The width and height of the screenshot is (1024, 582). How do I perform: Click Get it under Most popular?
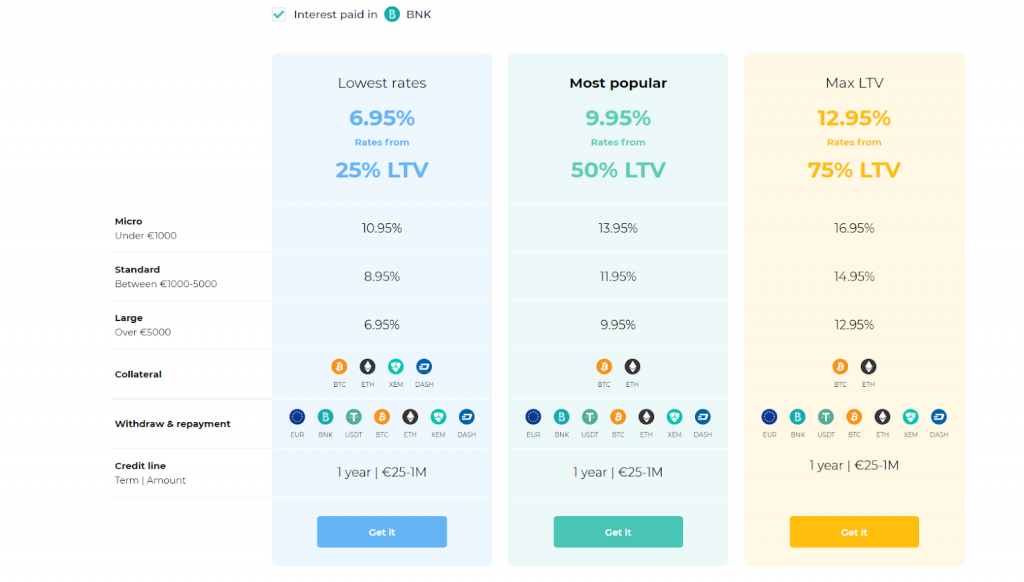tap(618, 532)
